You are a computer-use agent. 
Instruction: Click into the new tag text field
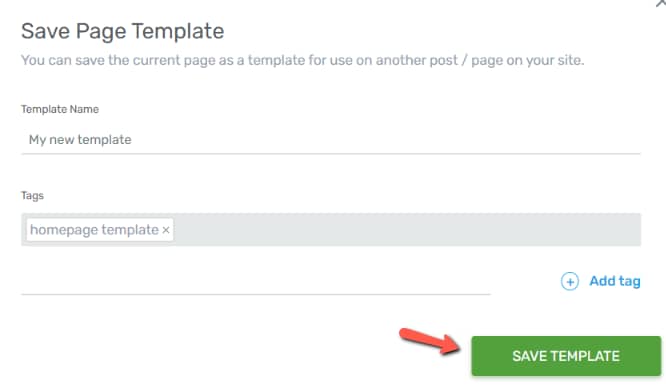pos(256,281)
